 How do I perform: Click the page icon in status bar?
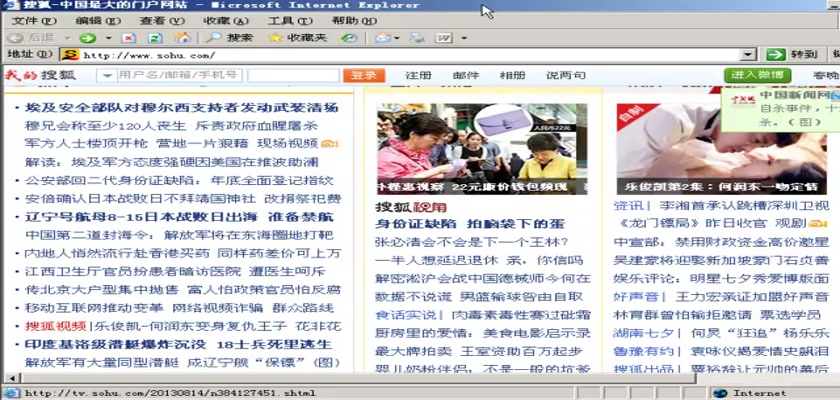[12, 393]
